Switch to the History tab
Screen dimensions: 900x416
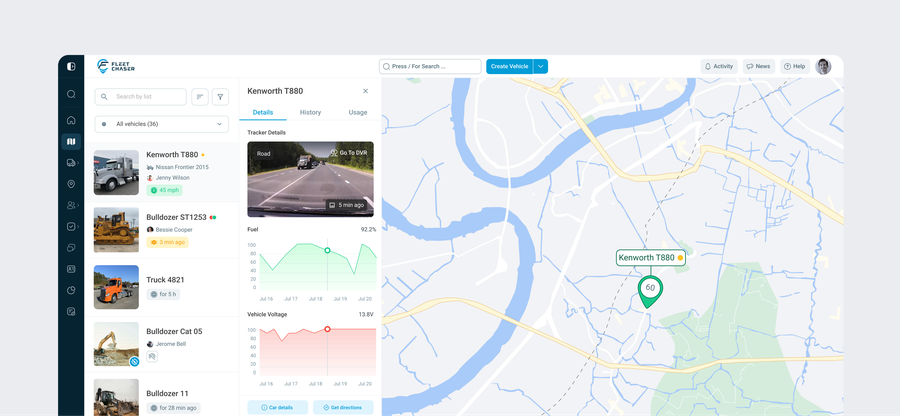[x=311, y=112]
